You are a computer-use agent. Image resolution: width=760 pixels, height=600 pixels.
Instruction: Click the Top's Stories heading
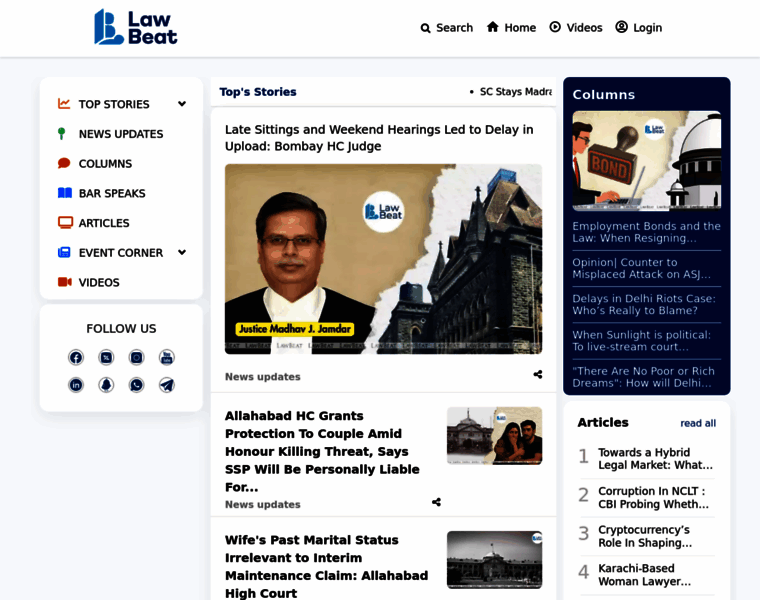click(x=258, y=92)
